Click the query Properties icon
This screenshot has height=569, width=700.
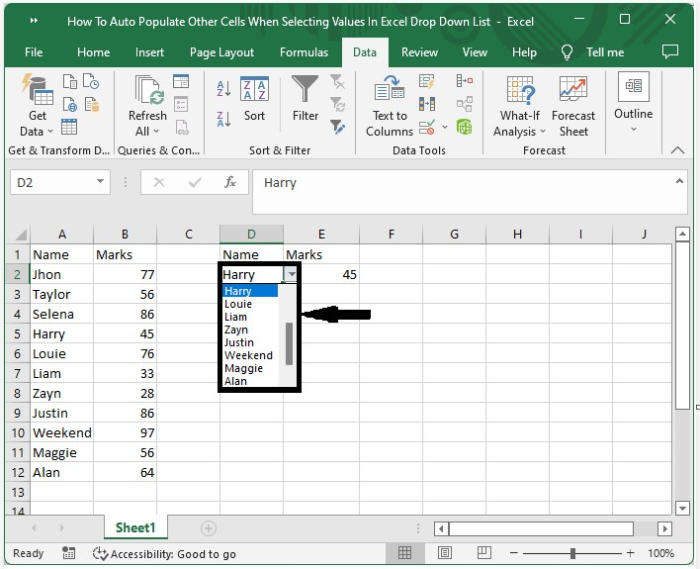pos(181,104)
